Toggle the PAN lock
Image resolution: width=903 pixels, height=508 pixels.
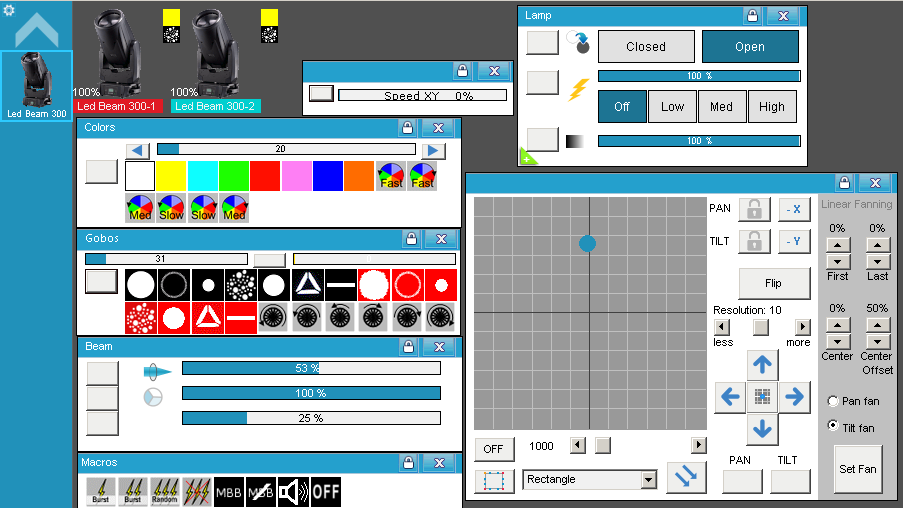pos(754,210)
